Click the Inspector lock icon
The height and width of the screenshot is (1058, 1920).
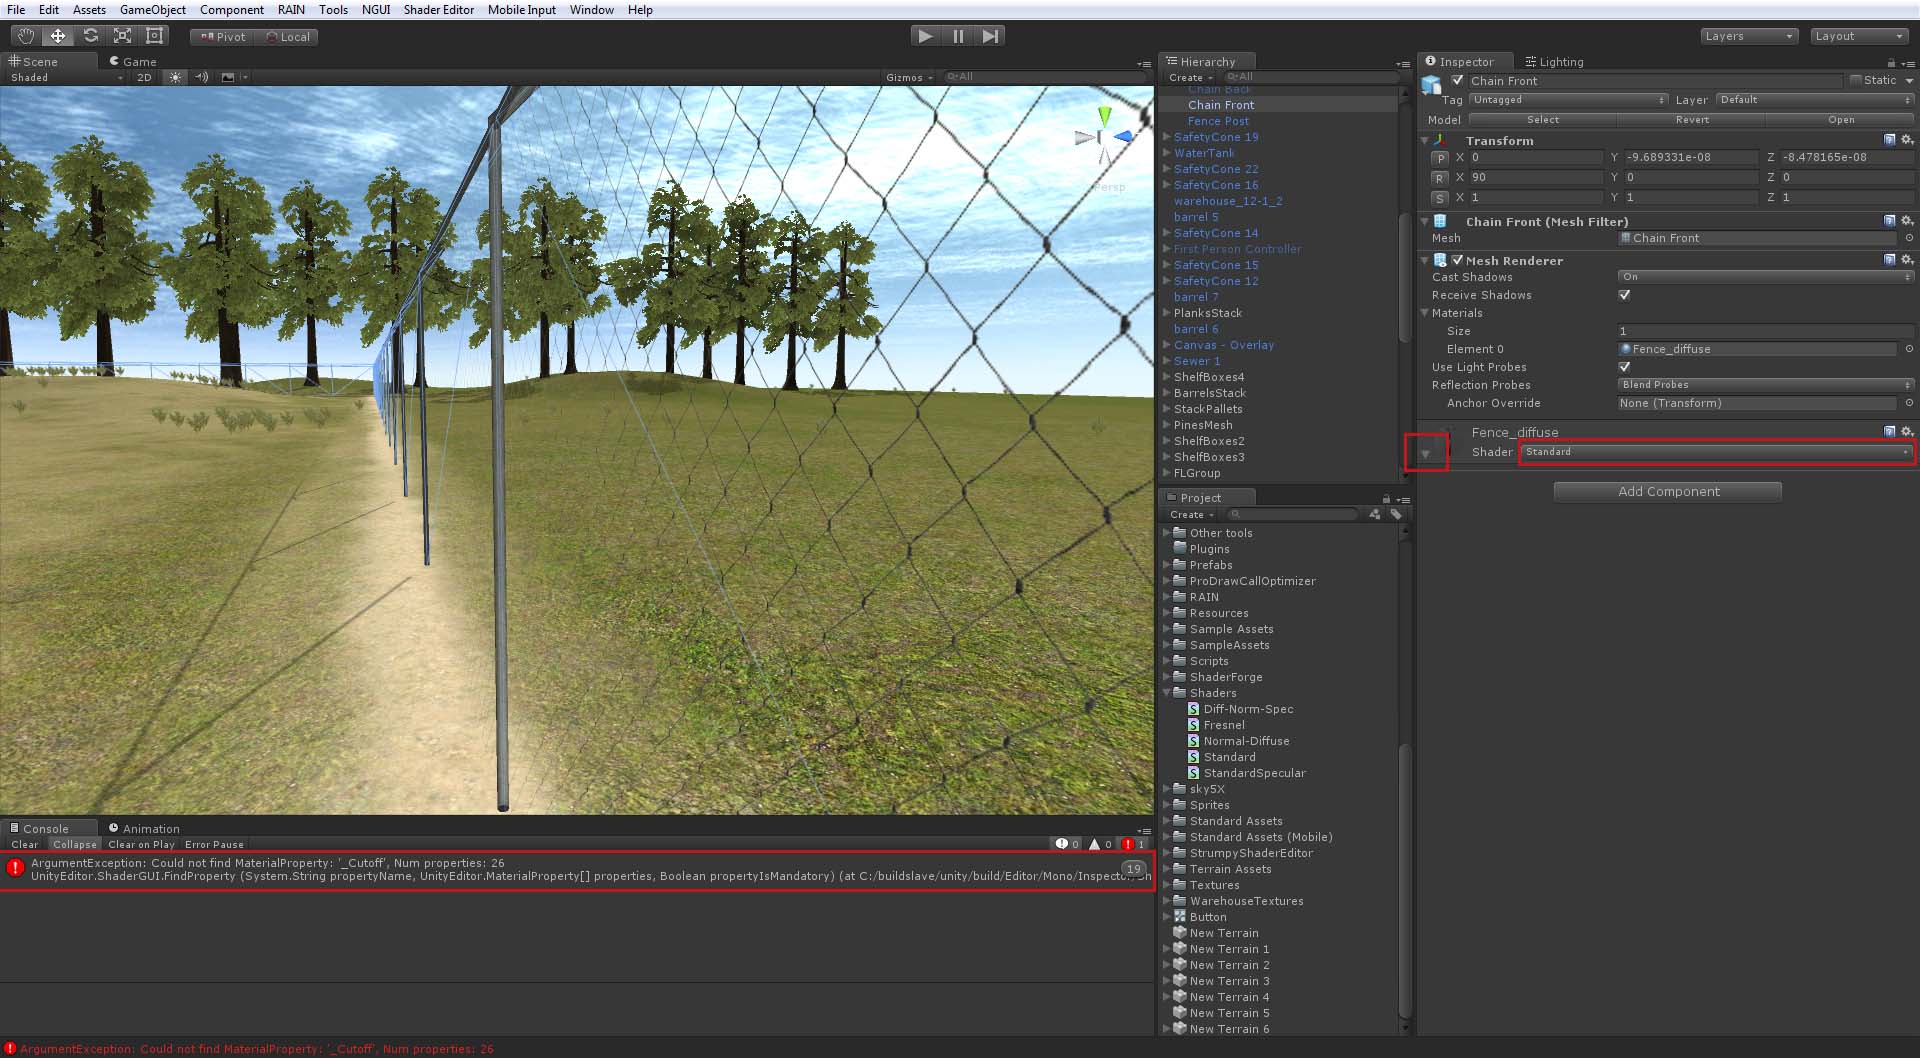pos(1891,62)
